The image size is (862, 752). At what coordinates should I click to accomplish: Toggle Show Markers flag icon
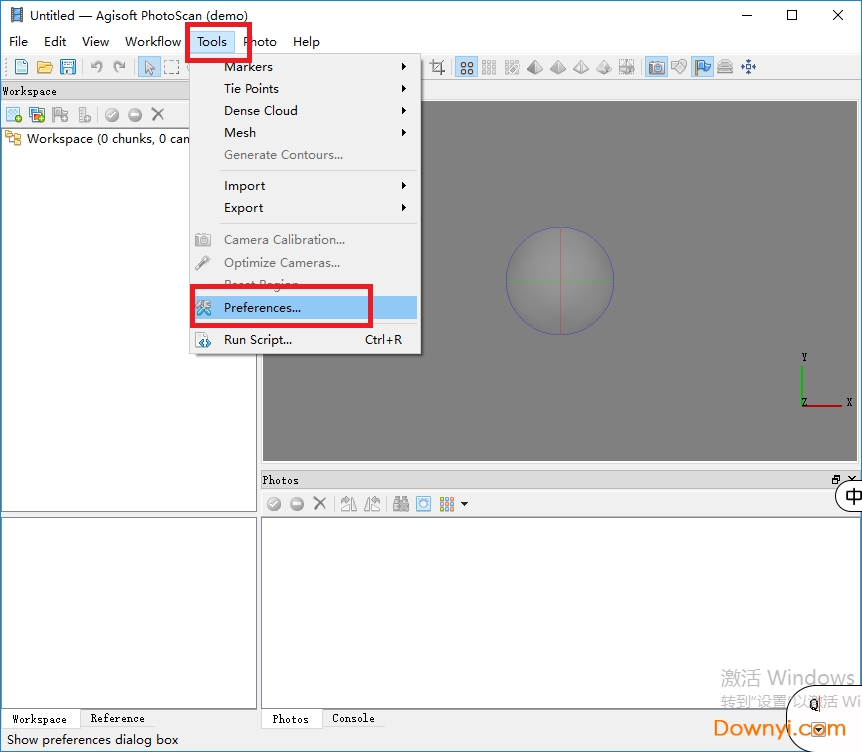coord(703,67)
